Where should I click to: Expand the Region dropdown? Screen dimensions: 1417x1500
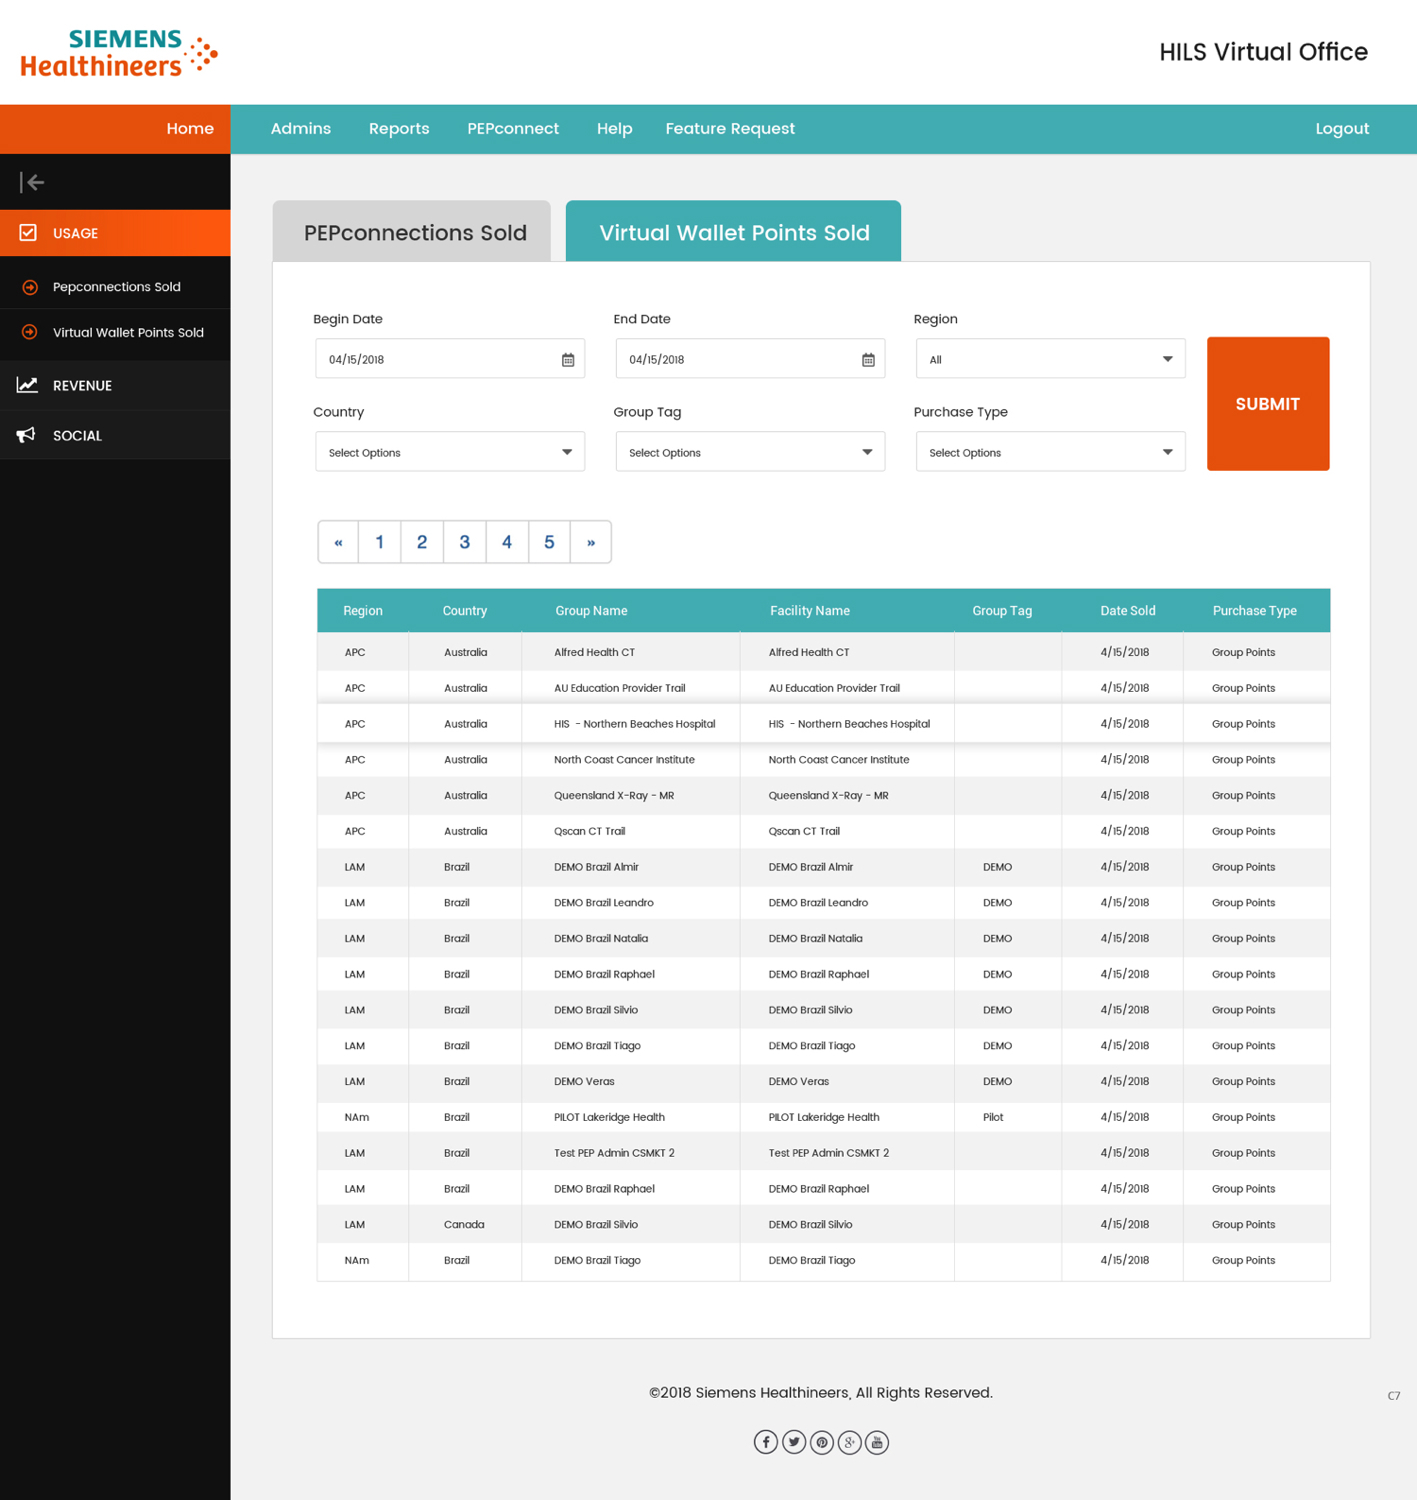coord(1050,359)
